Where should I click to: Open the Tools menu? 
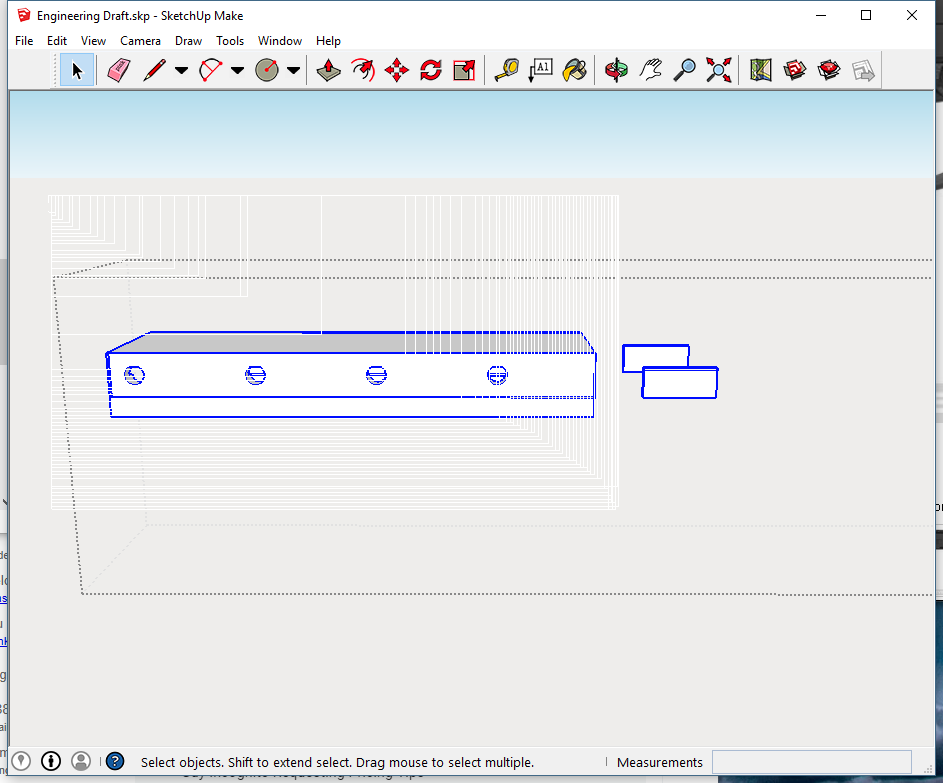point(230,41)
